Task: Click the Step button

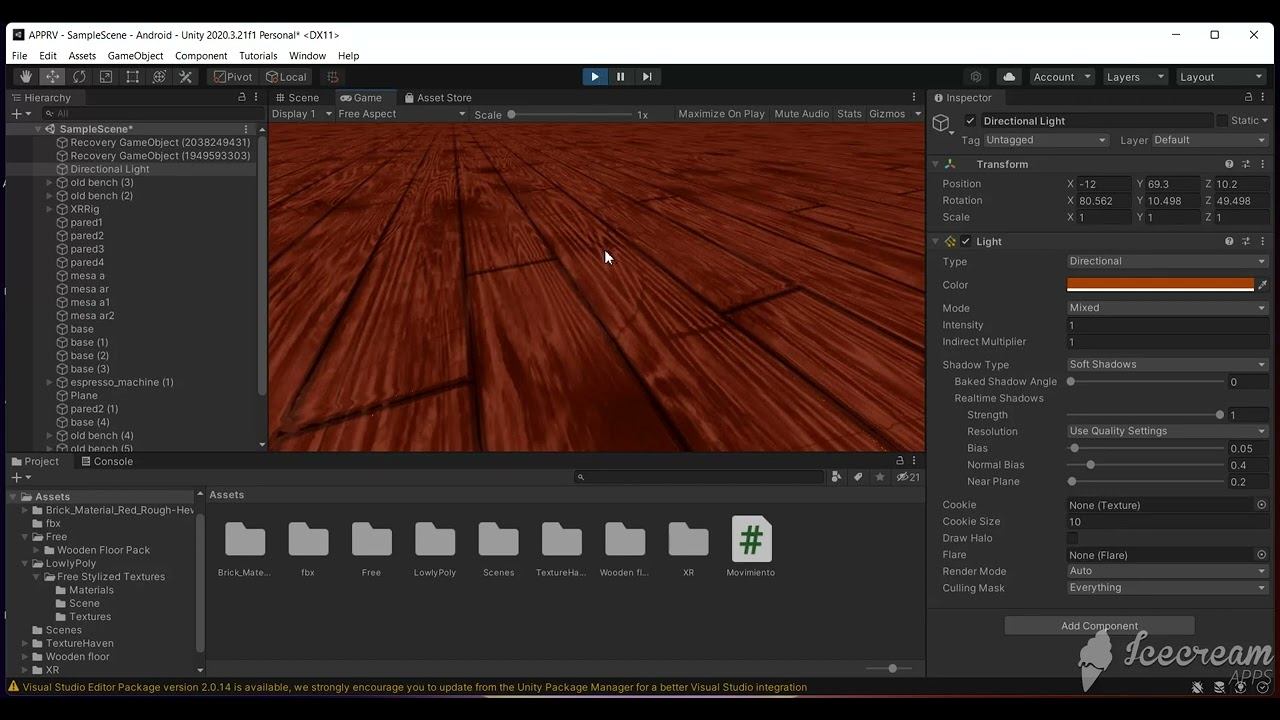Action: point(647,77)
